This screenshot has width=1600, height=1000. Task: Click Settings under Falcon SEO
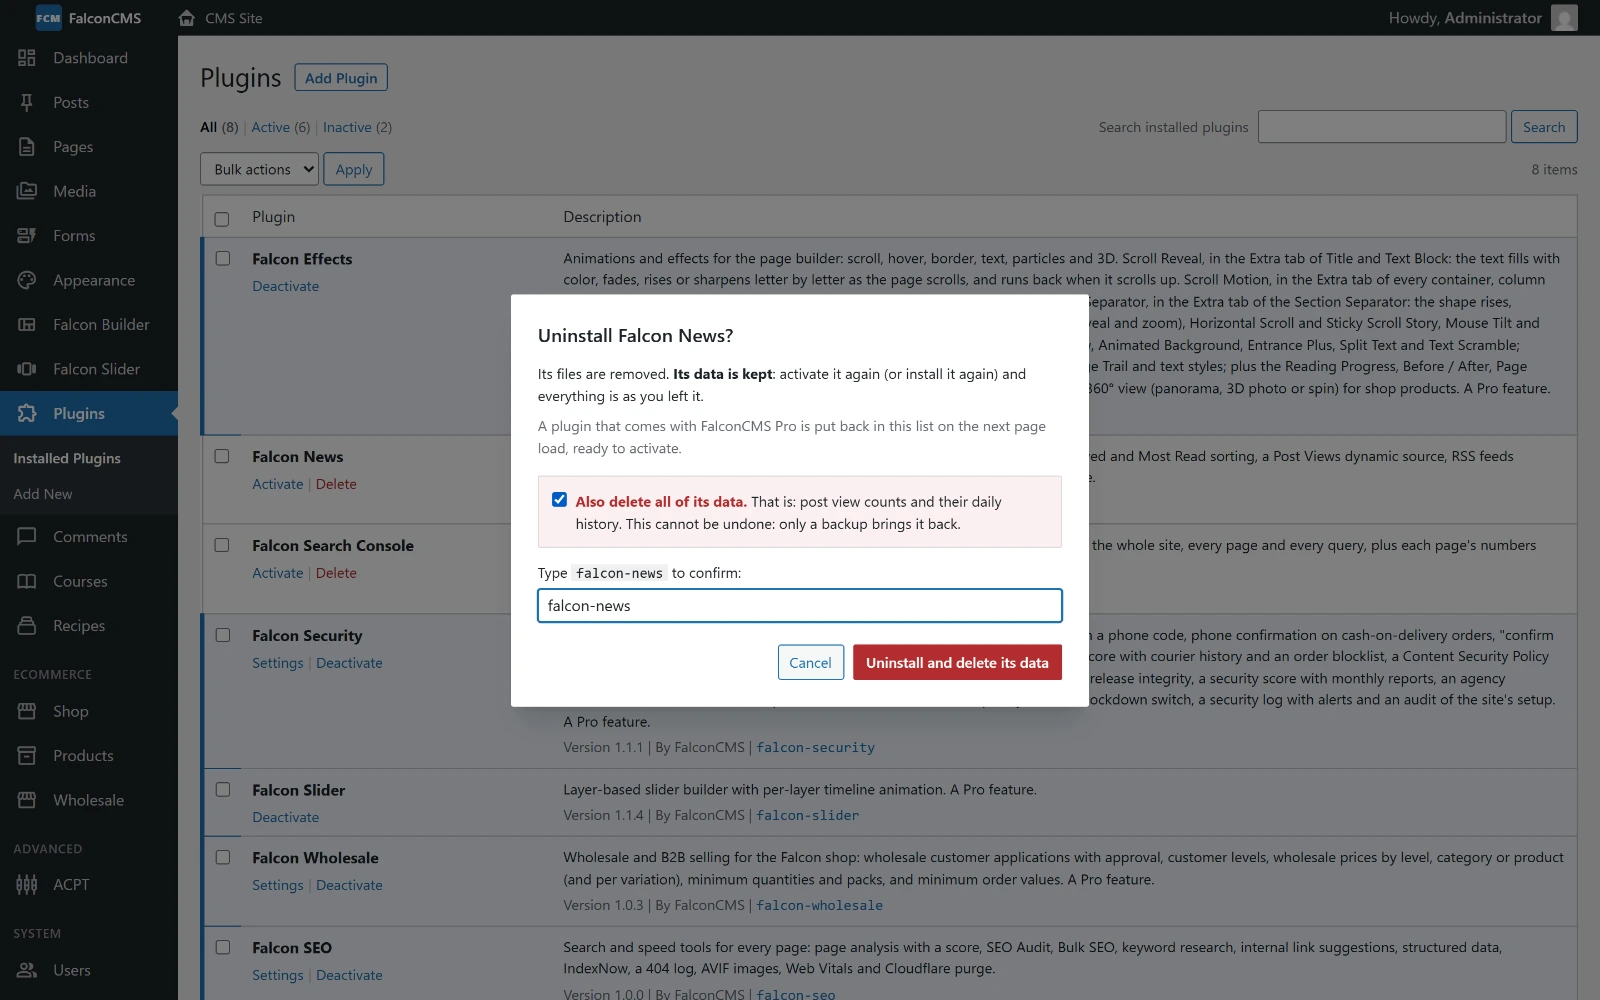[278, 975]
